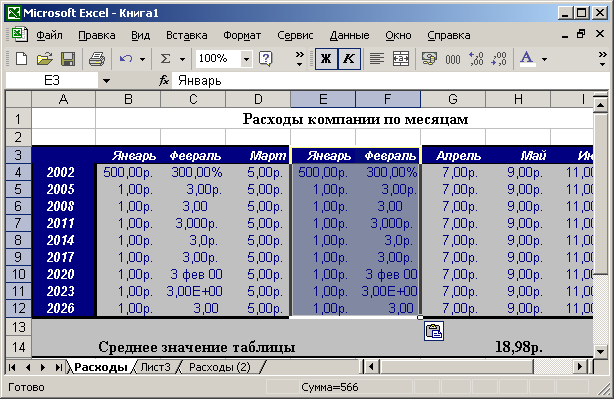Image resolution: width=614 pixels, height=399 pixels.
Task: Select row 7 header
Action: pos(18,223)
